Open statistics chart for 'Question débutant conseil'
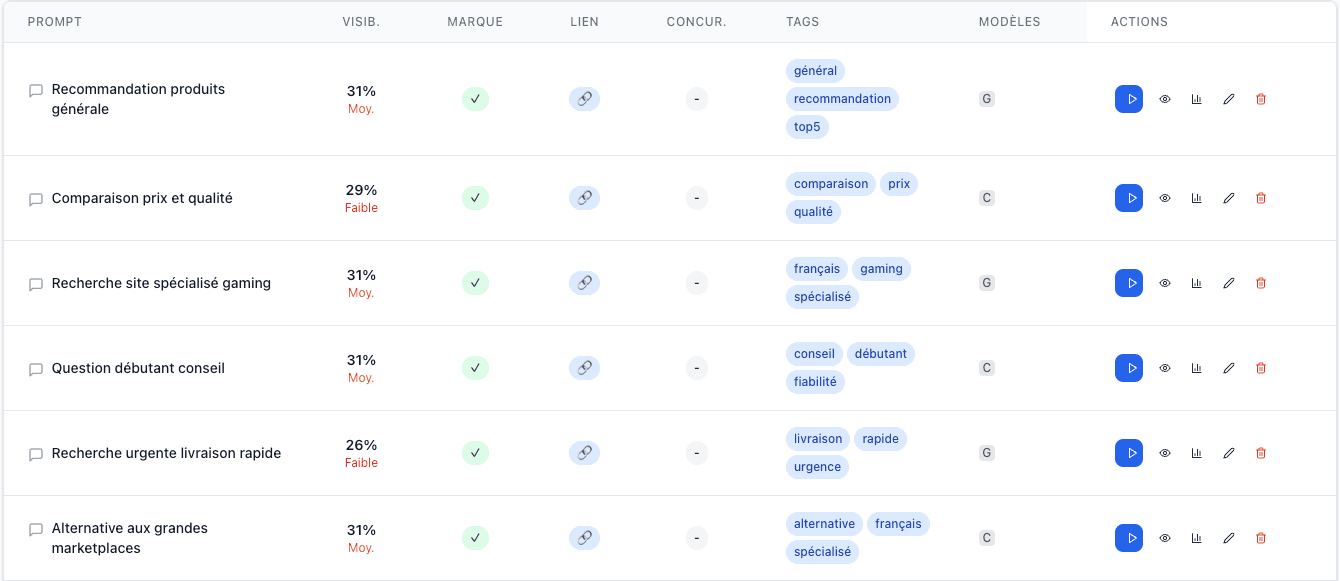The height and width of the screenshot is (581, 1340). click(1196, 368)
